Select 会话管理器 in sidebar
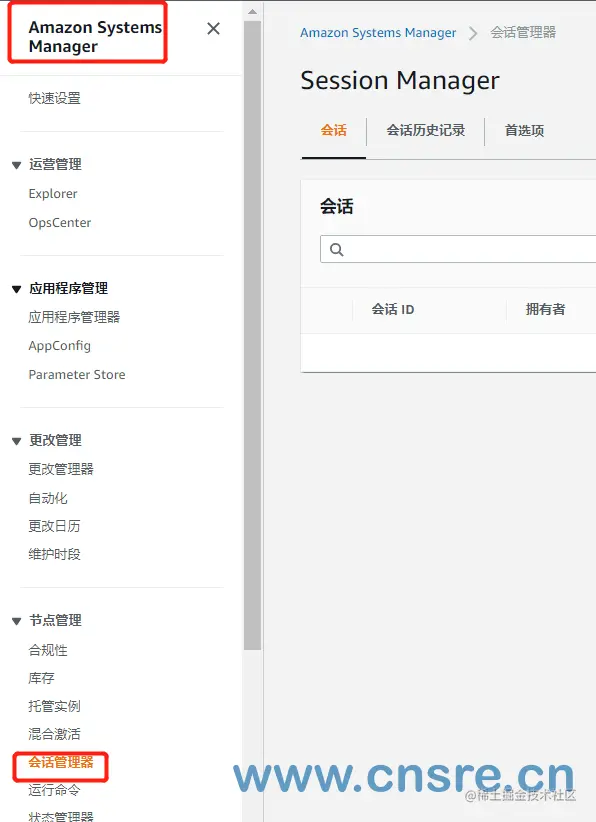The width and height of the screenshot is (596, 822). pyautogui.click(x=61, y=762)
